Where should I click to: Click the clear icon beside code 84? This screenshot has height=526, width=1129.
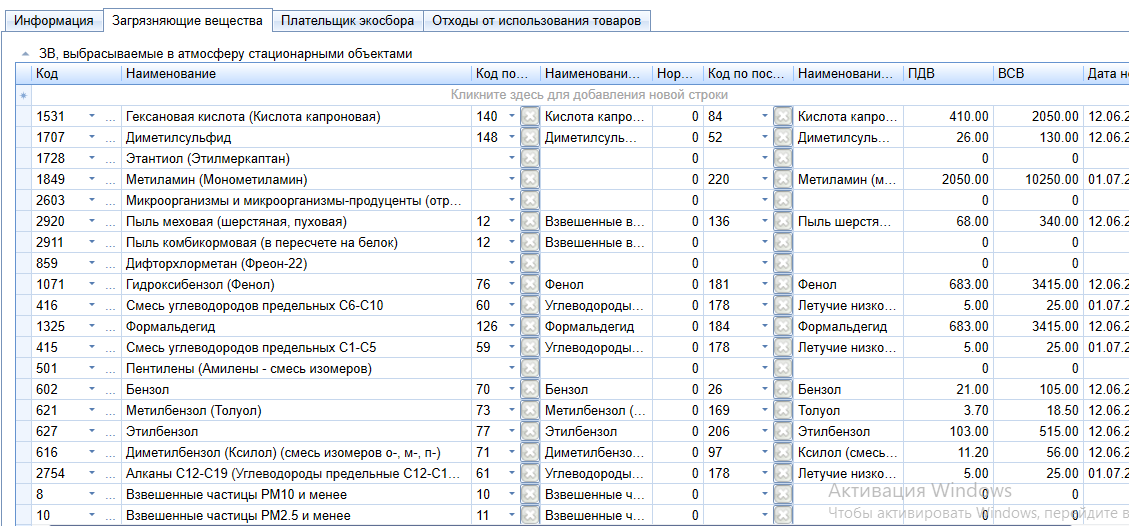[783, 117]
